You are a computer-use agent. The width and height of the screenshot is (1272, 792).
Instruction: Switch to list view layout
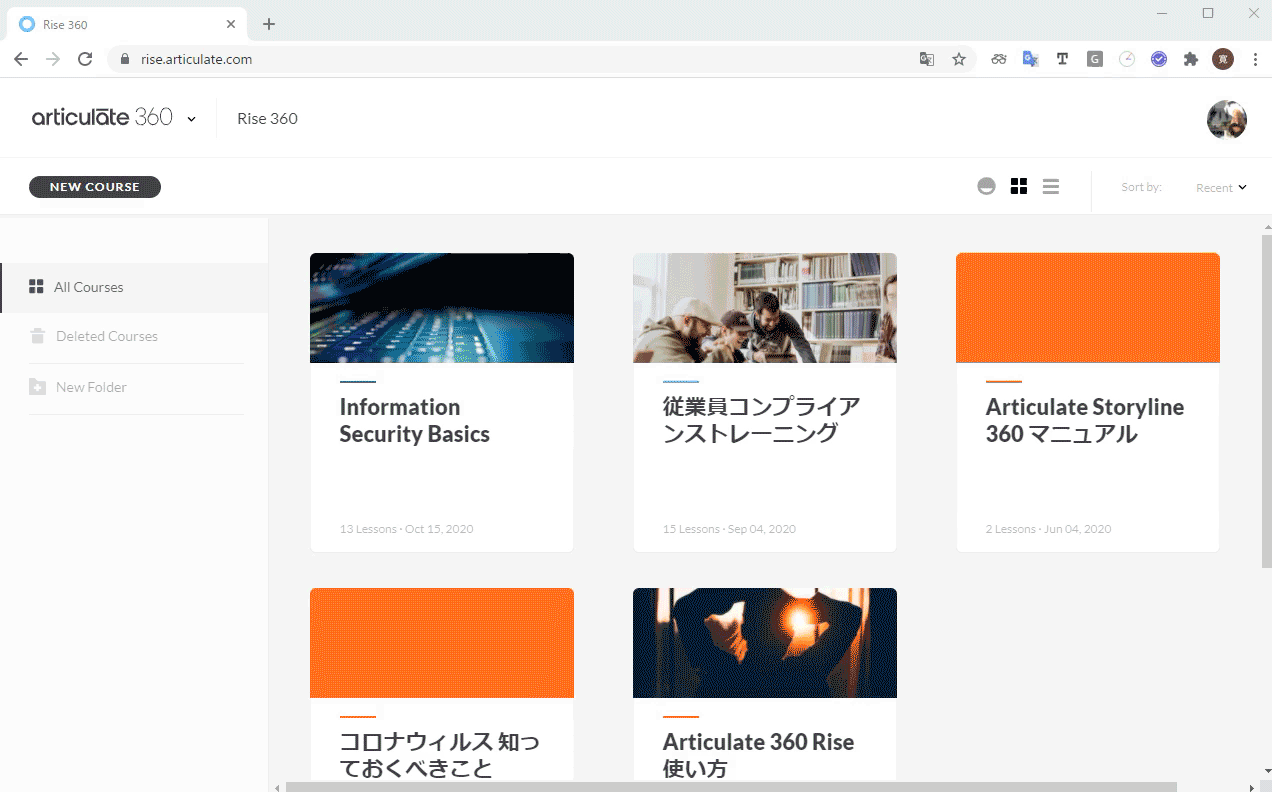[x=1050, y=186]
